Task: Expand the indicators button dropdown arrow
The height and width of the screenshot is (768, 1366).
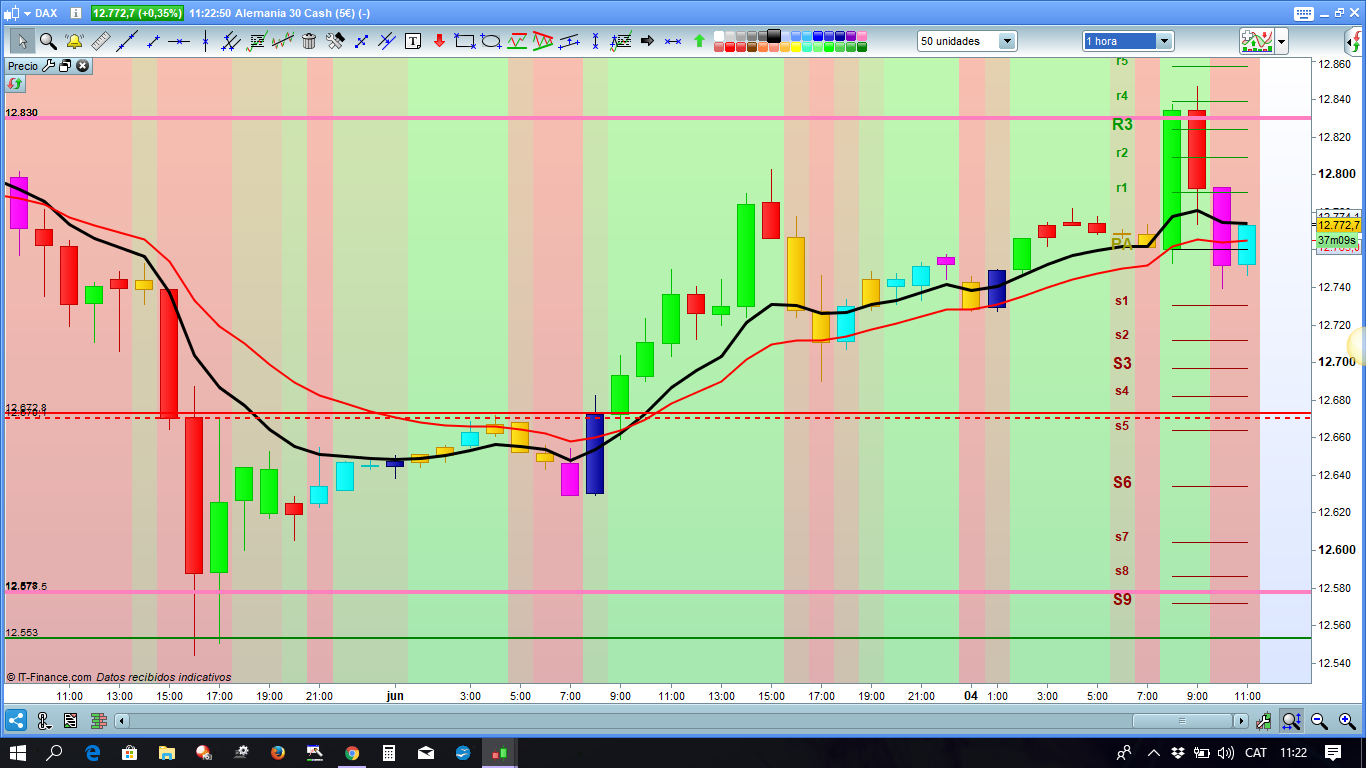Action: [1281, 41]
